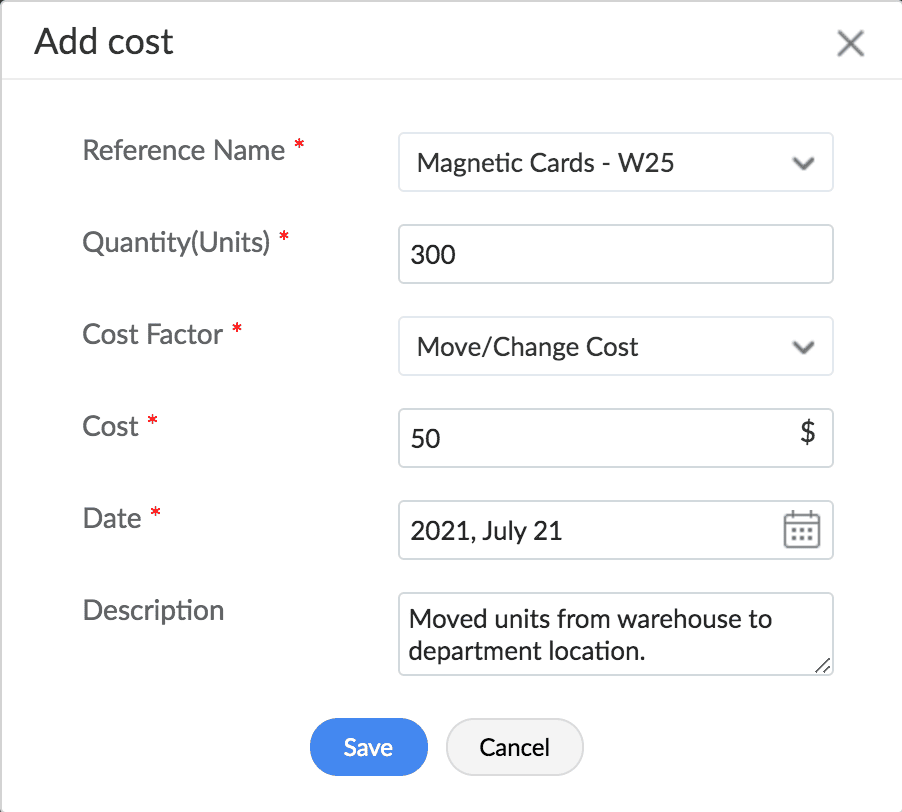
Task: Save the new cost entry
Action: point(368,748)
